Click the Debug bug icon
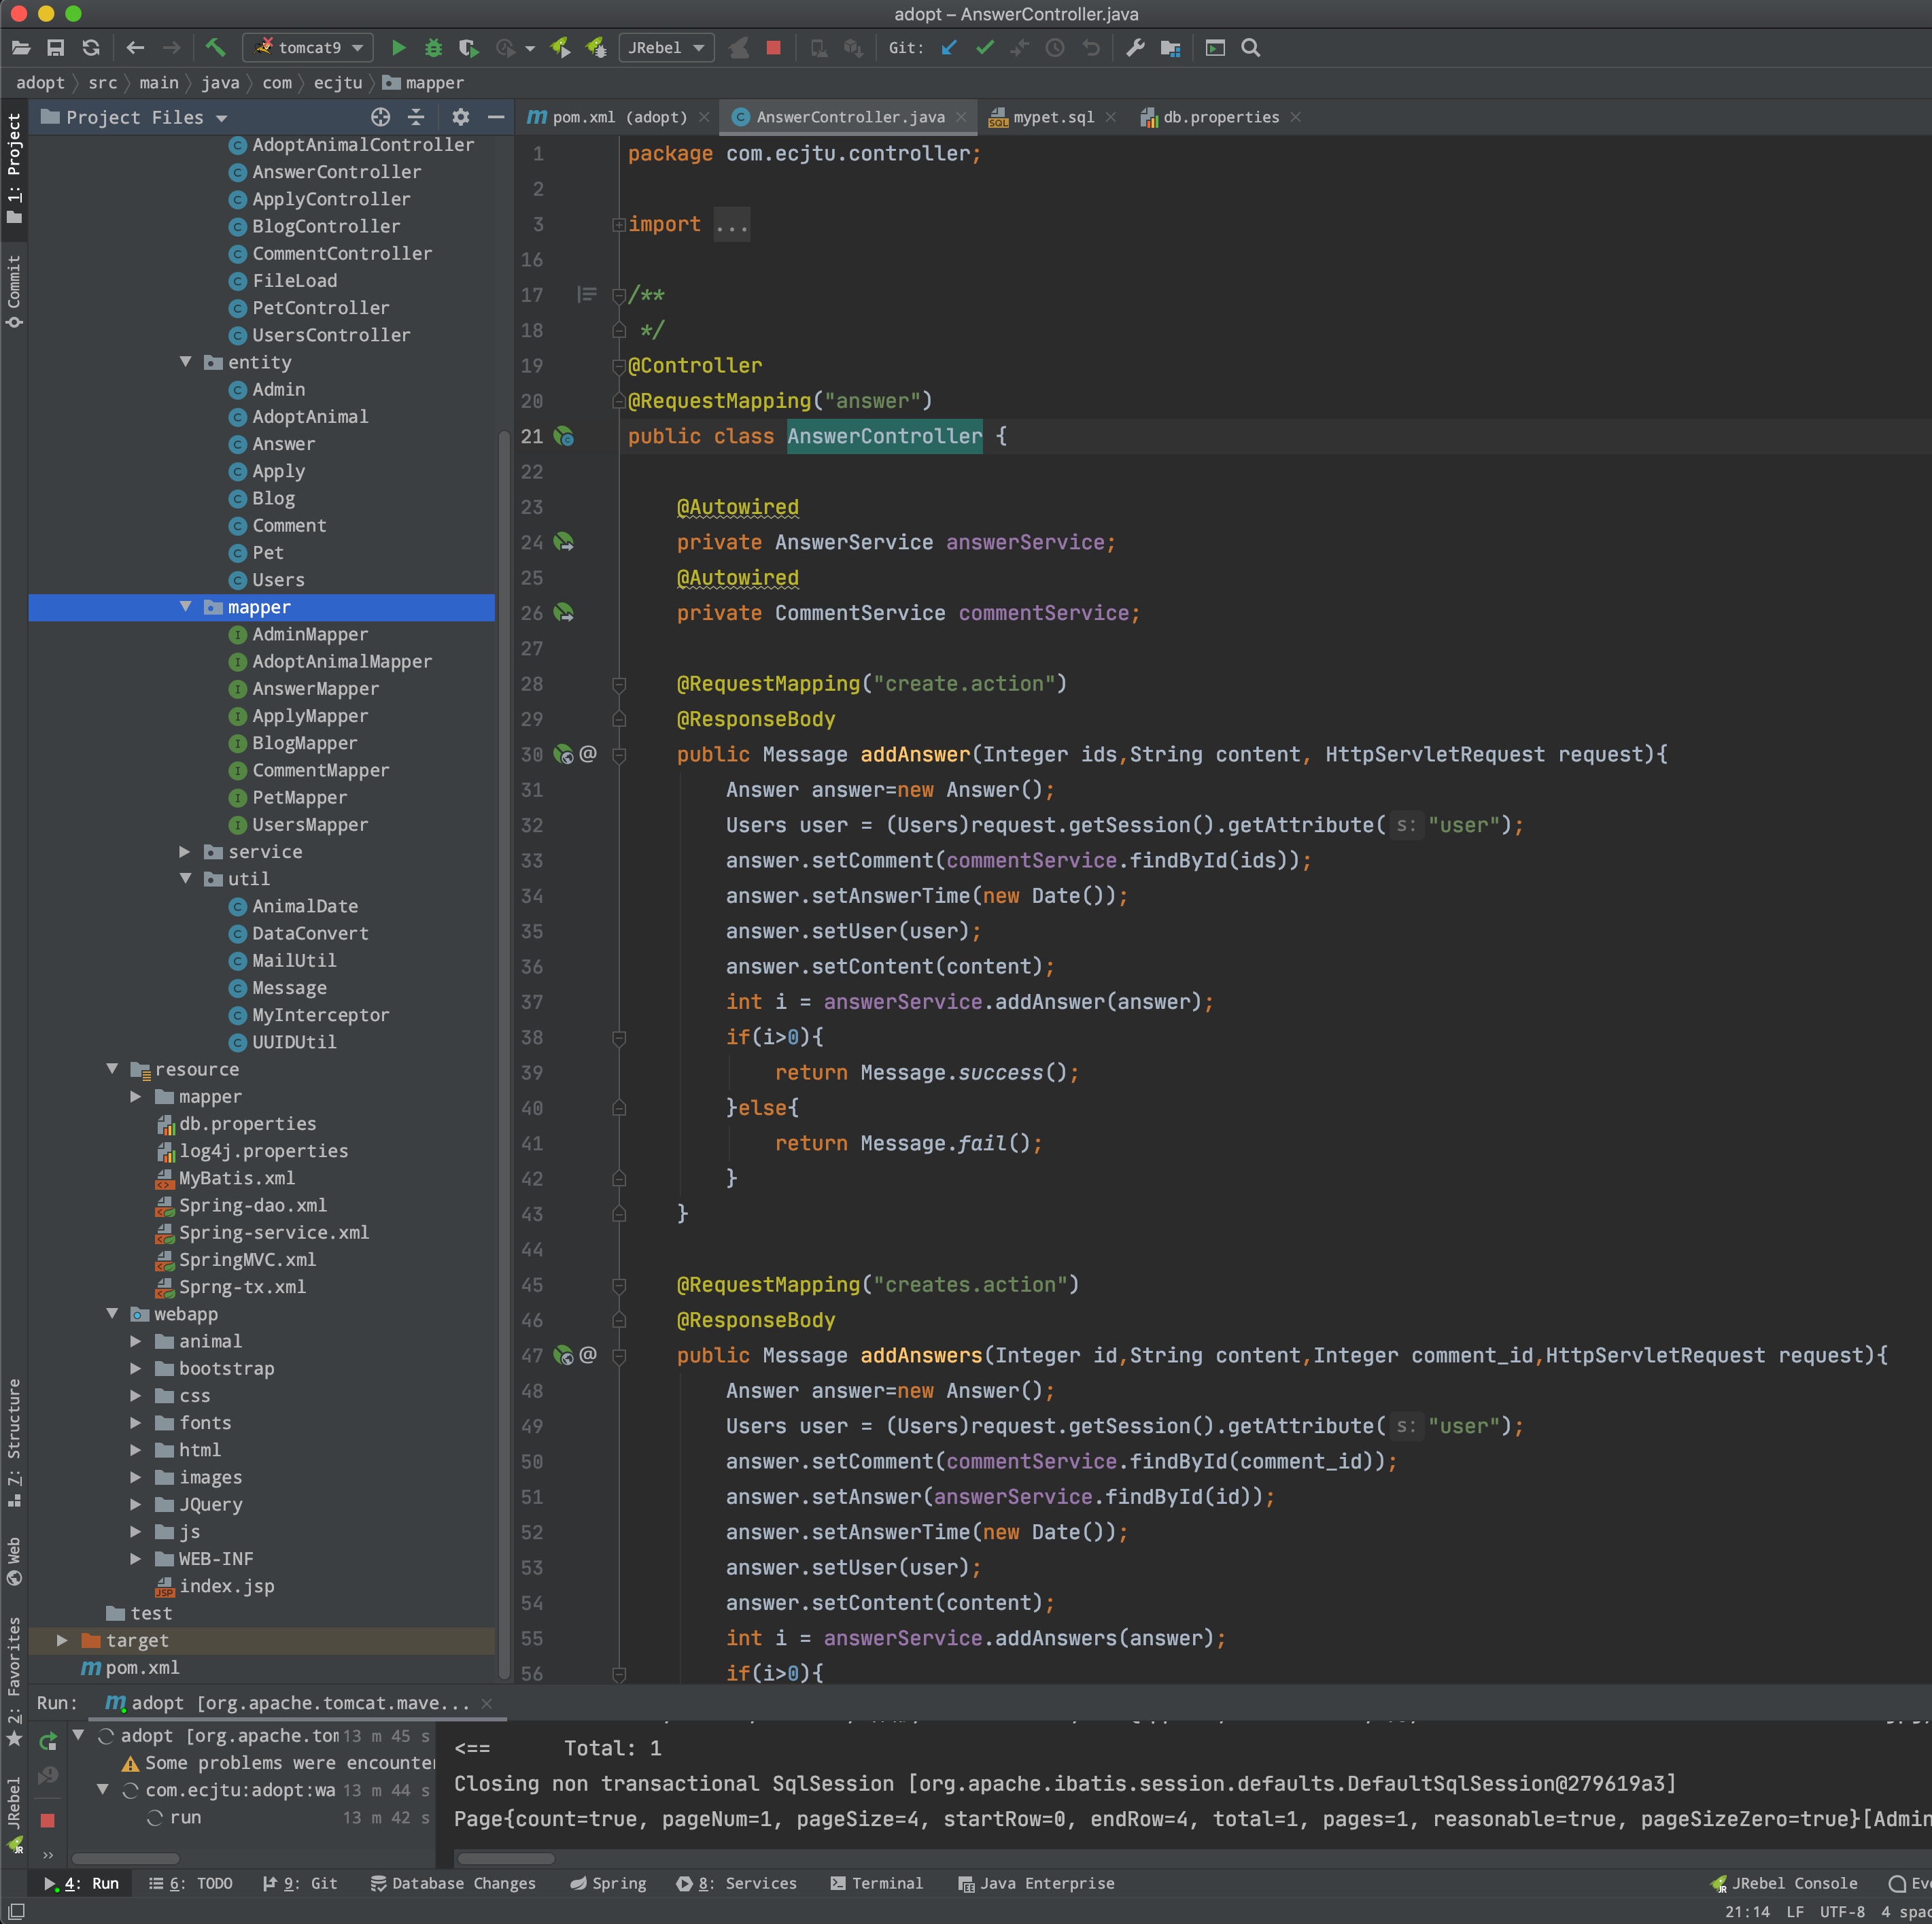Screen dimensions: 1932x1924 coord(433,47)
